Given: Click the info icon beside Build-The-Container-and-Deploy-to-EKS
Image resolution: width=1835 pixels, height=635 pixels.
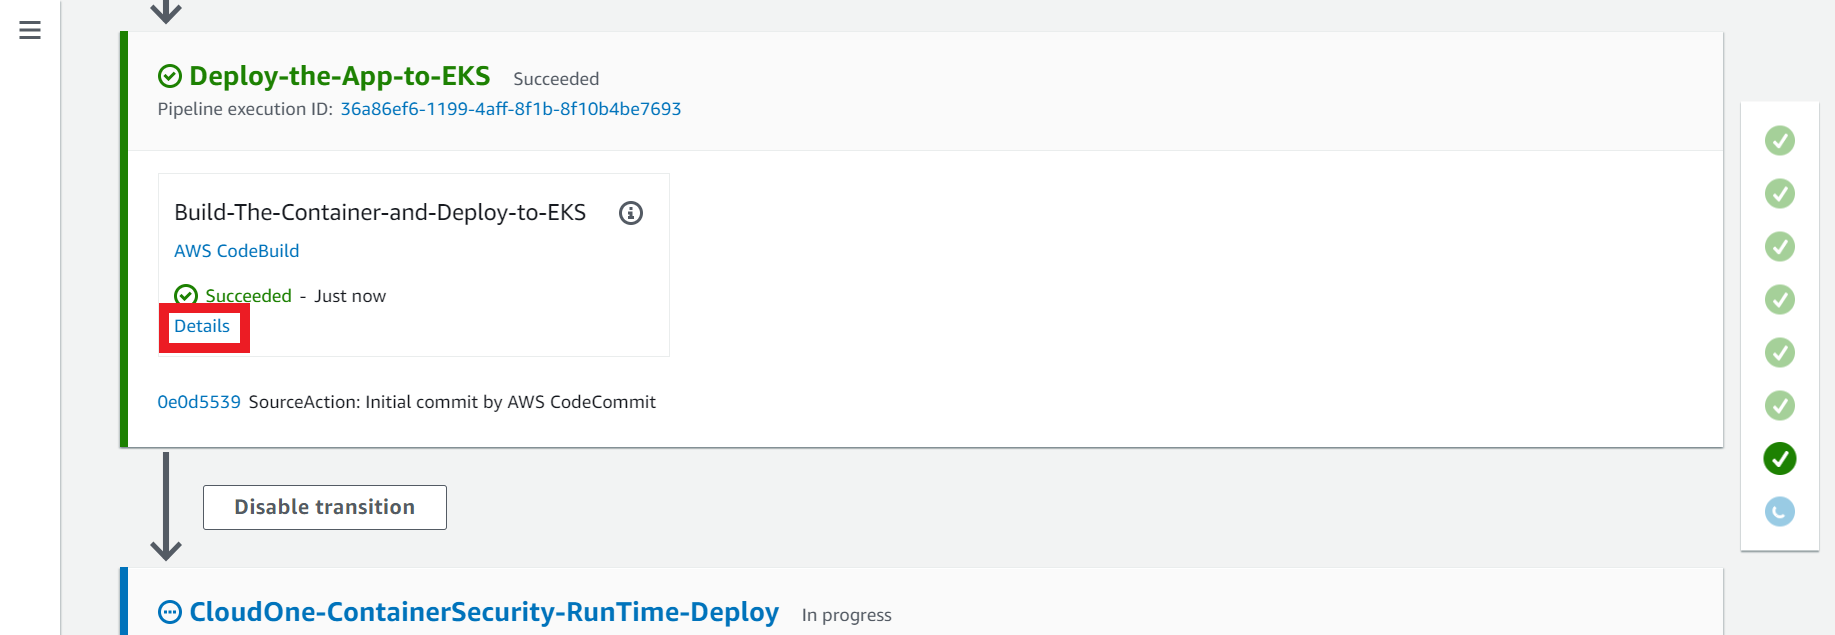Looking at the screenshot, I should click(631, 213).
